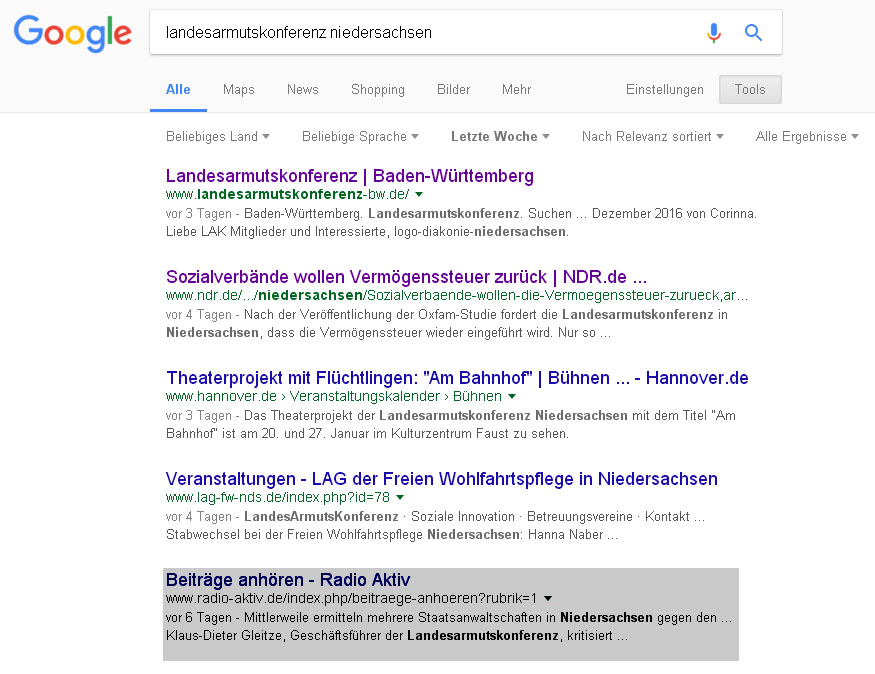Open the Einstellungen menu
The width and height of the screenshot is (875, 674).
[x=664, y=89]
